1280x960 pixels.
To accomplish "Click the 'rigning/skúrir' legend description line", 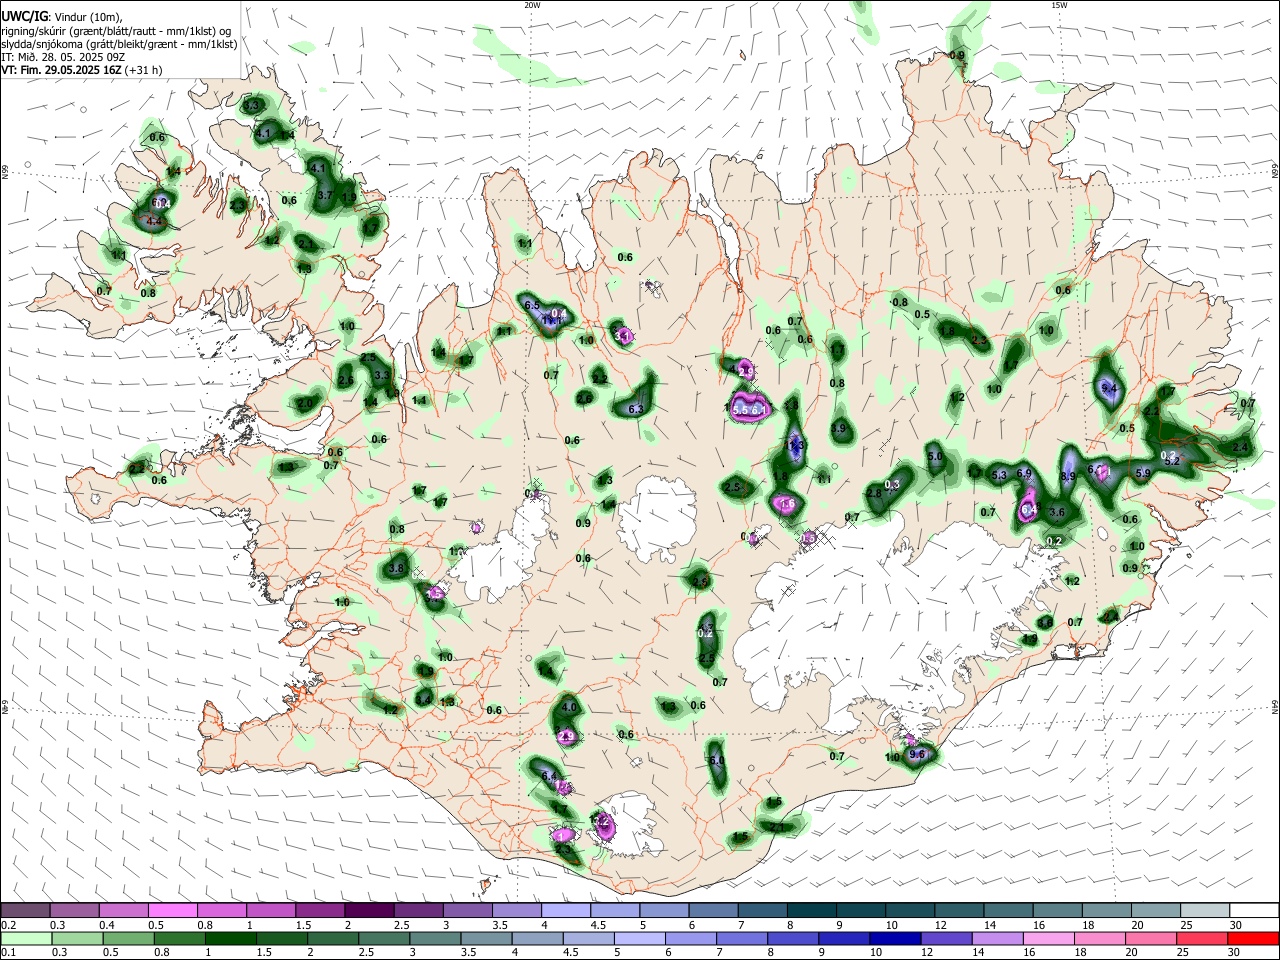I will (116, 31).
